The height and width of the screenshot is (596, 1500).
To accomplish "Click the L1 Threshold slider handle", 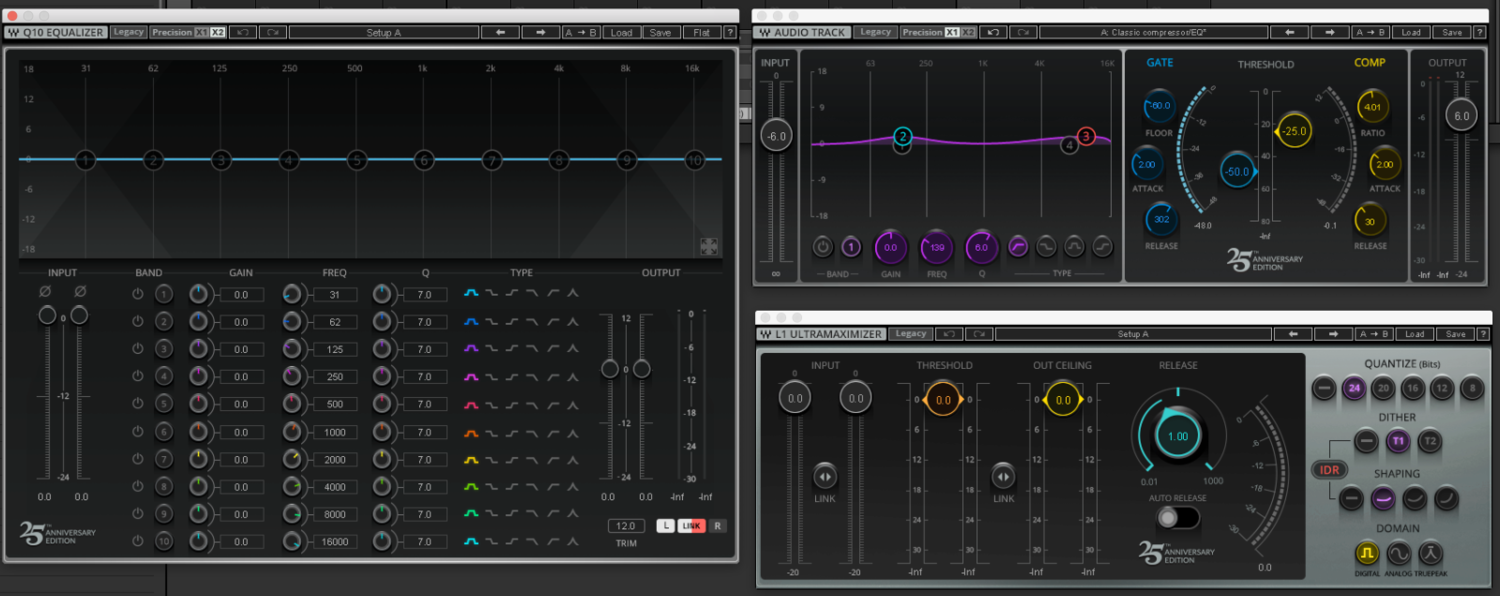I will coord(943,400).
